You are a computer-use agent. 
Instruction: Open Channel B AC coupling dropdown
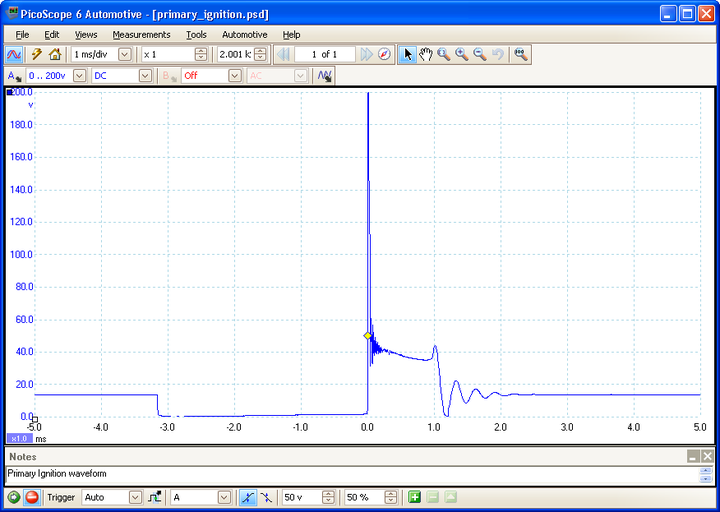[300, 76]
